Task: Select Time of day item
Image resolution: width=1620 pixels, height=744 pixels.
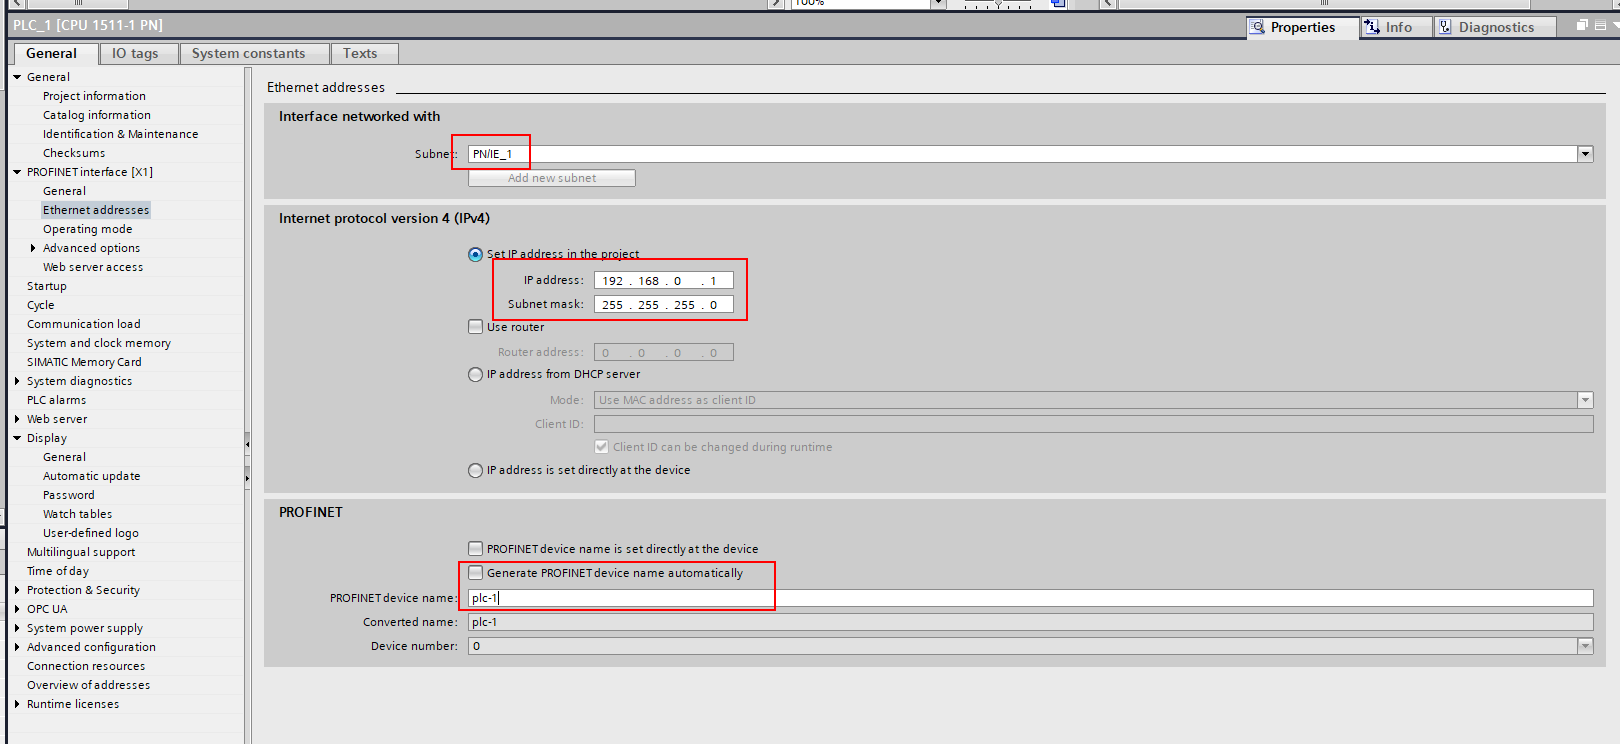Action: pyautogui.click(x=58, y=571)
